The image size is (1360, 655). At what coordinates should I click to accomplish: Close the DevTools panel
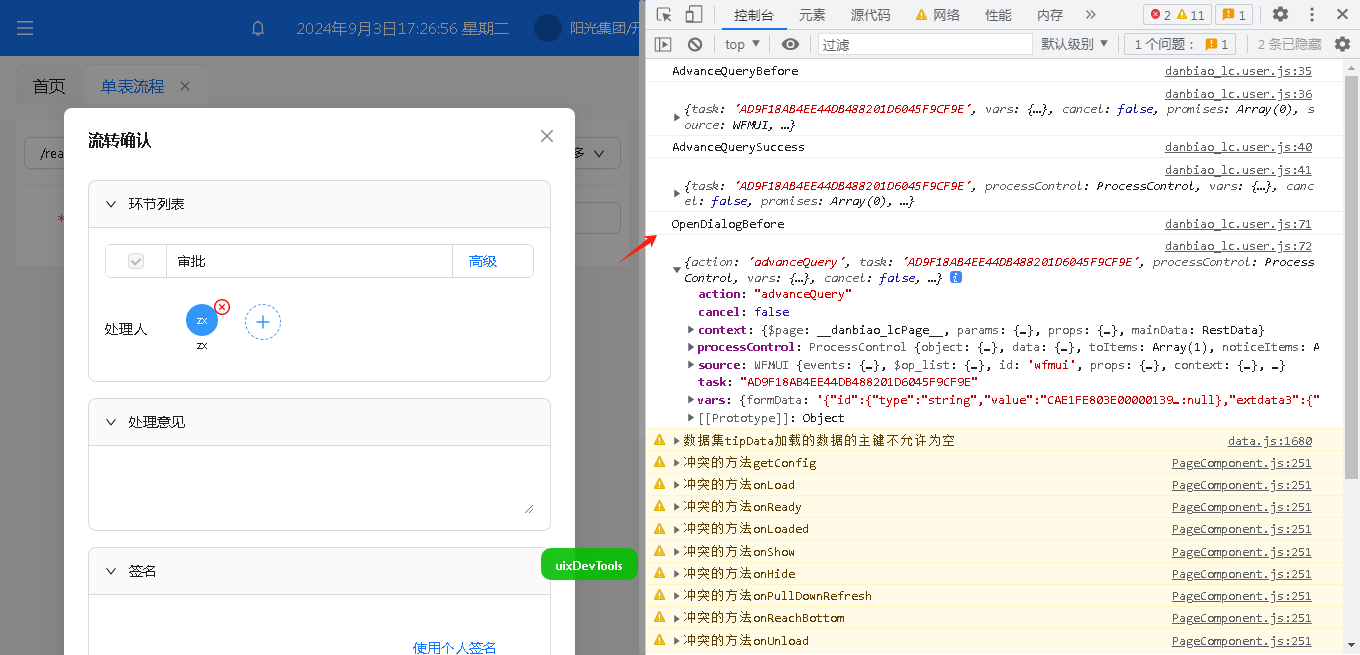click(1342, 14)
